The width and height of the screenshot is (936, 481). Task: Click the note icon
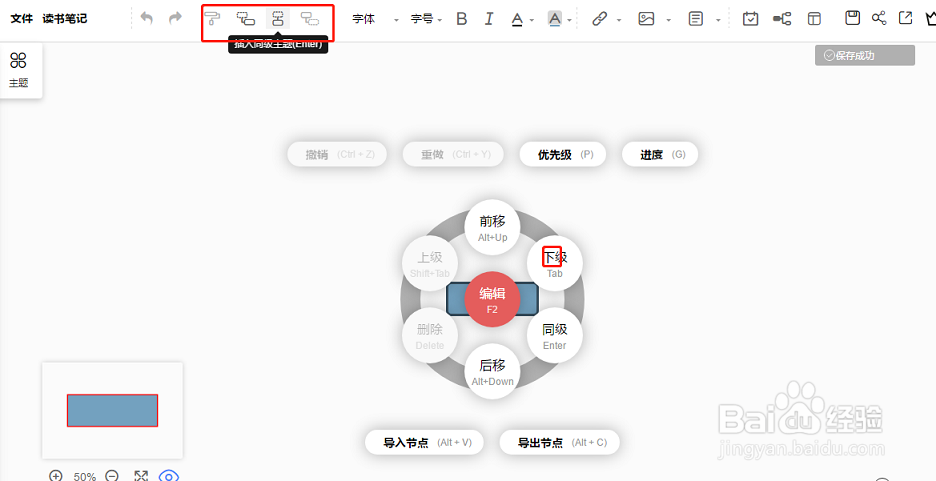tap(695, 19)
